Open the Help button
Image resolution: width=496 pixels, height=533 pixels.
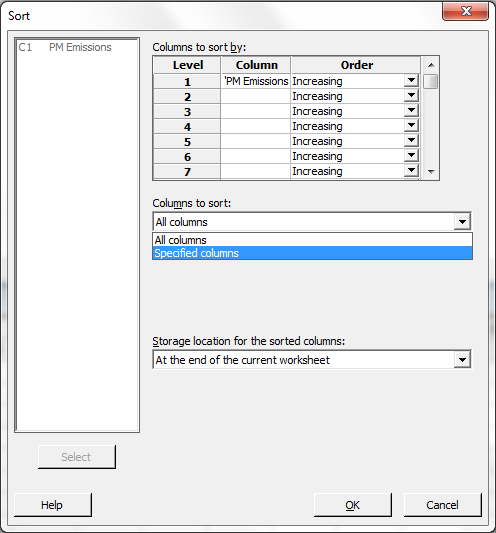[53, 505]
